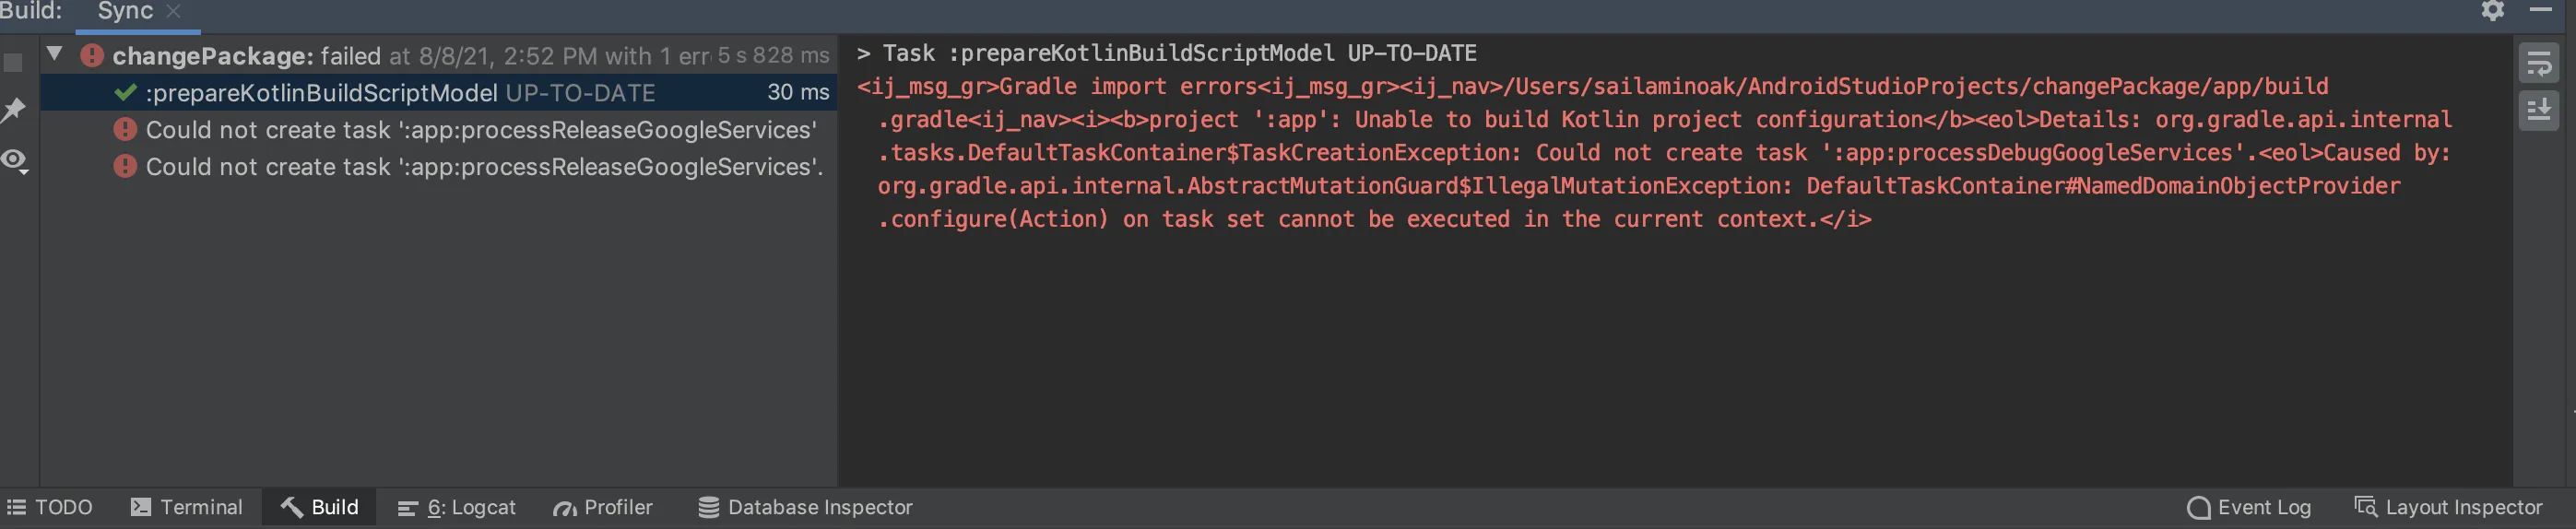2576x529 pixels.
Task: Toggle soft-wrap in build output
Action: coord(2538,65)
